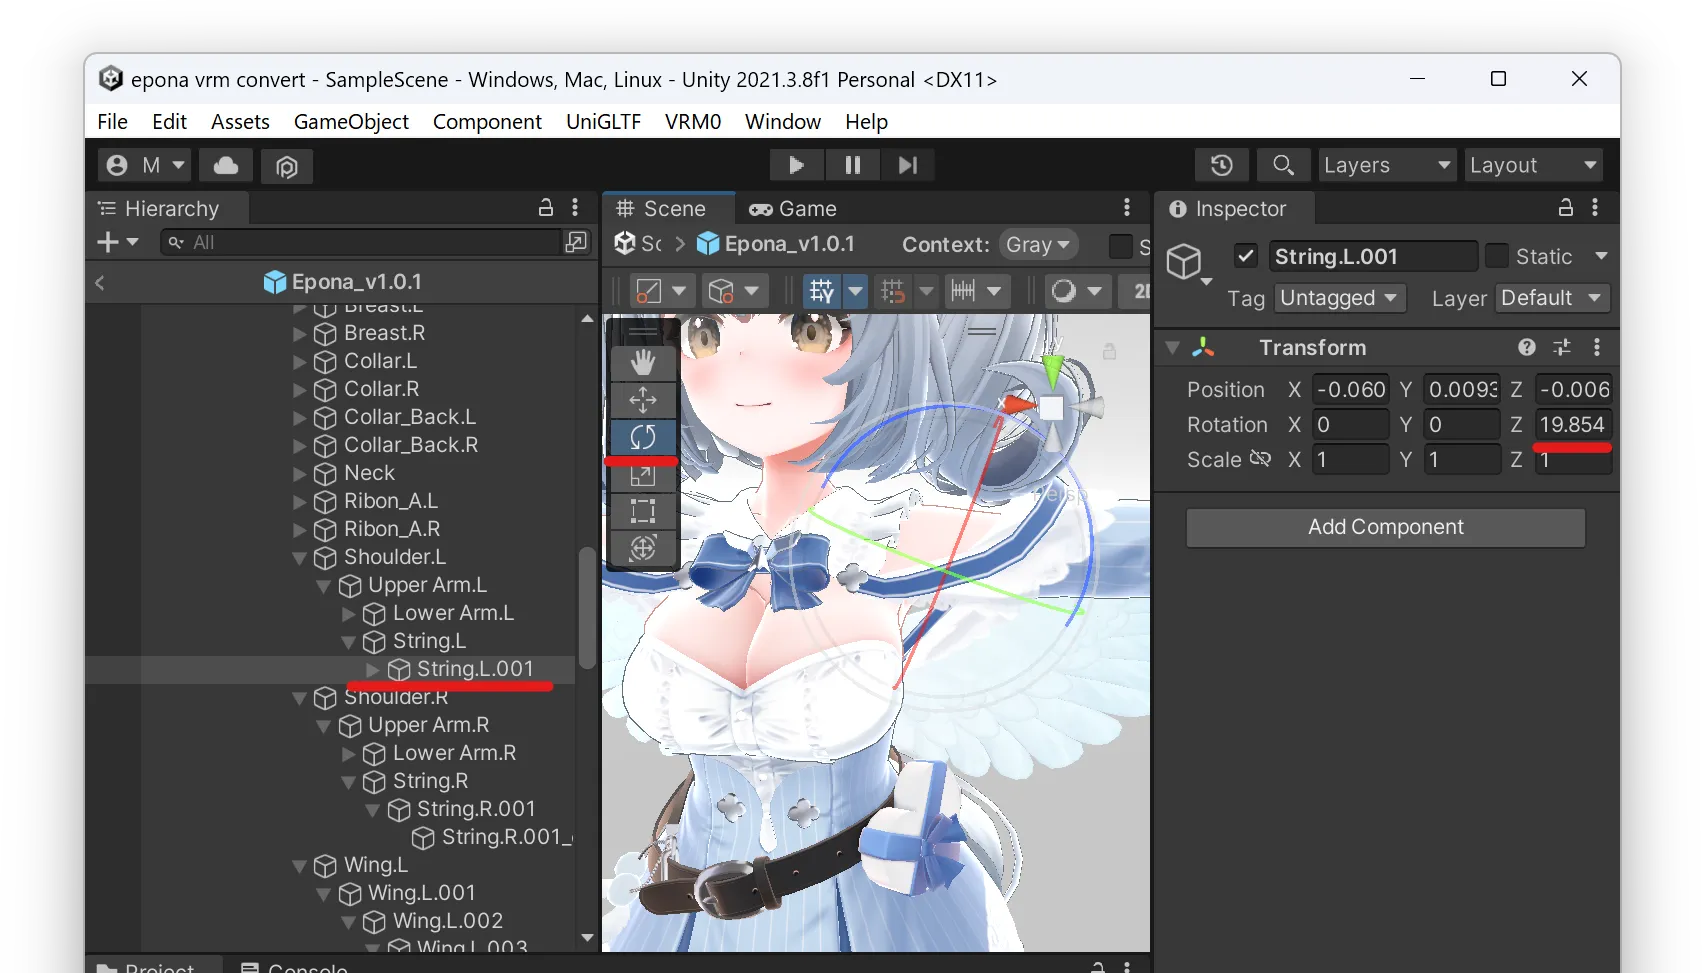Select Neck in the Hierarchy
The image size is (1704, 973).
tap(369, 473)
